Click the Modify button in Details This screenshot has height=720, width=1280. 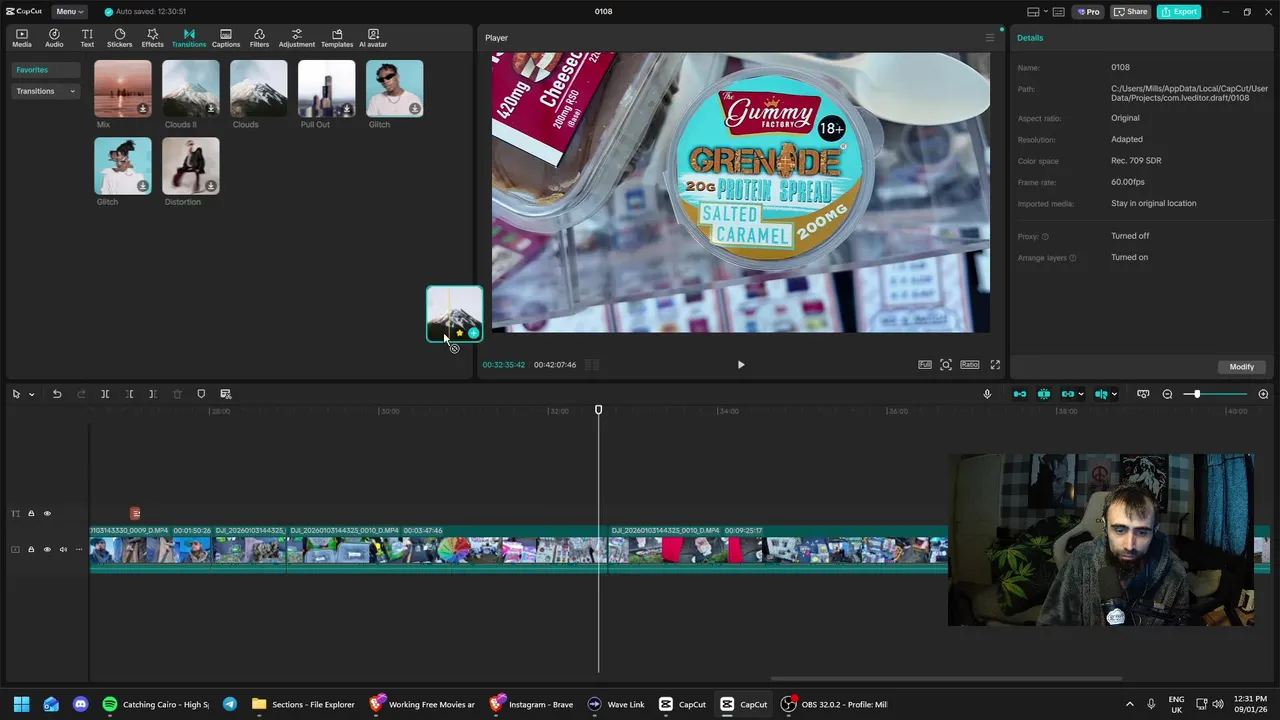(x=1242, y=367)
